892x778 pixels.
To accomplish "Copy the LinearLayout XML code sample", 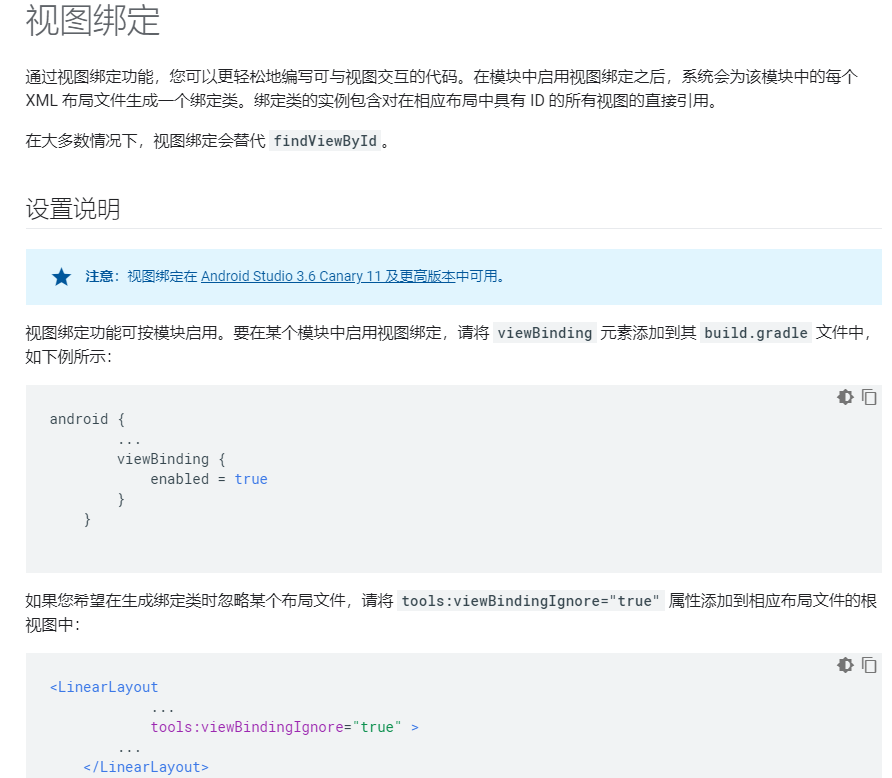I will [869, 665].
